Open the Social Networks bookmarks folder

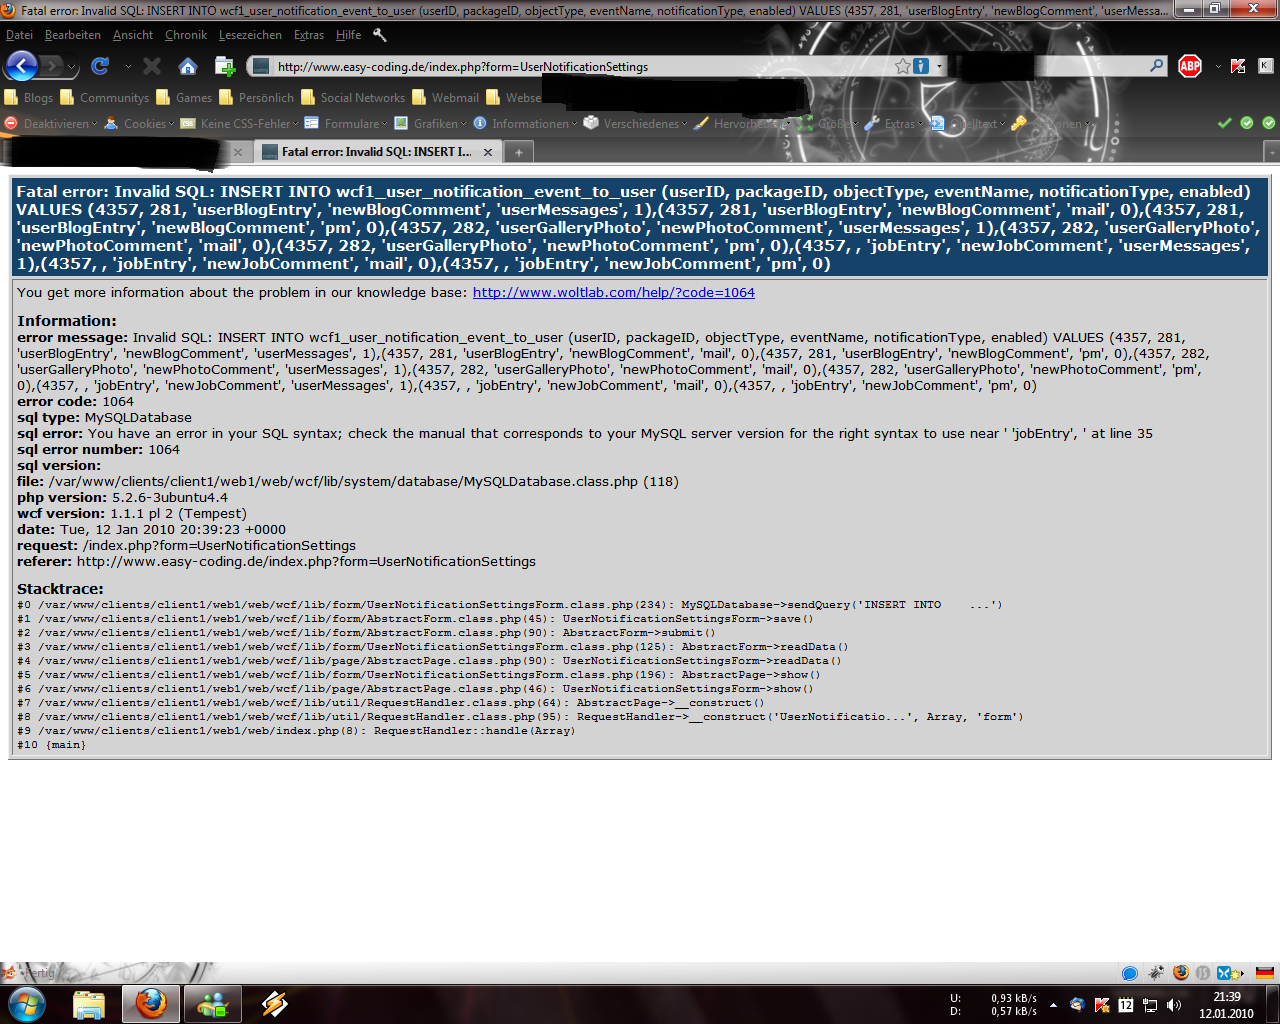coord(362,98)
